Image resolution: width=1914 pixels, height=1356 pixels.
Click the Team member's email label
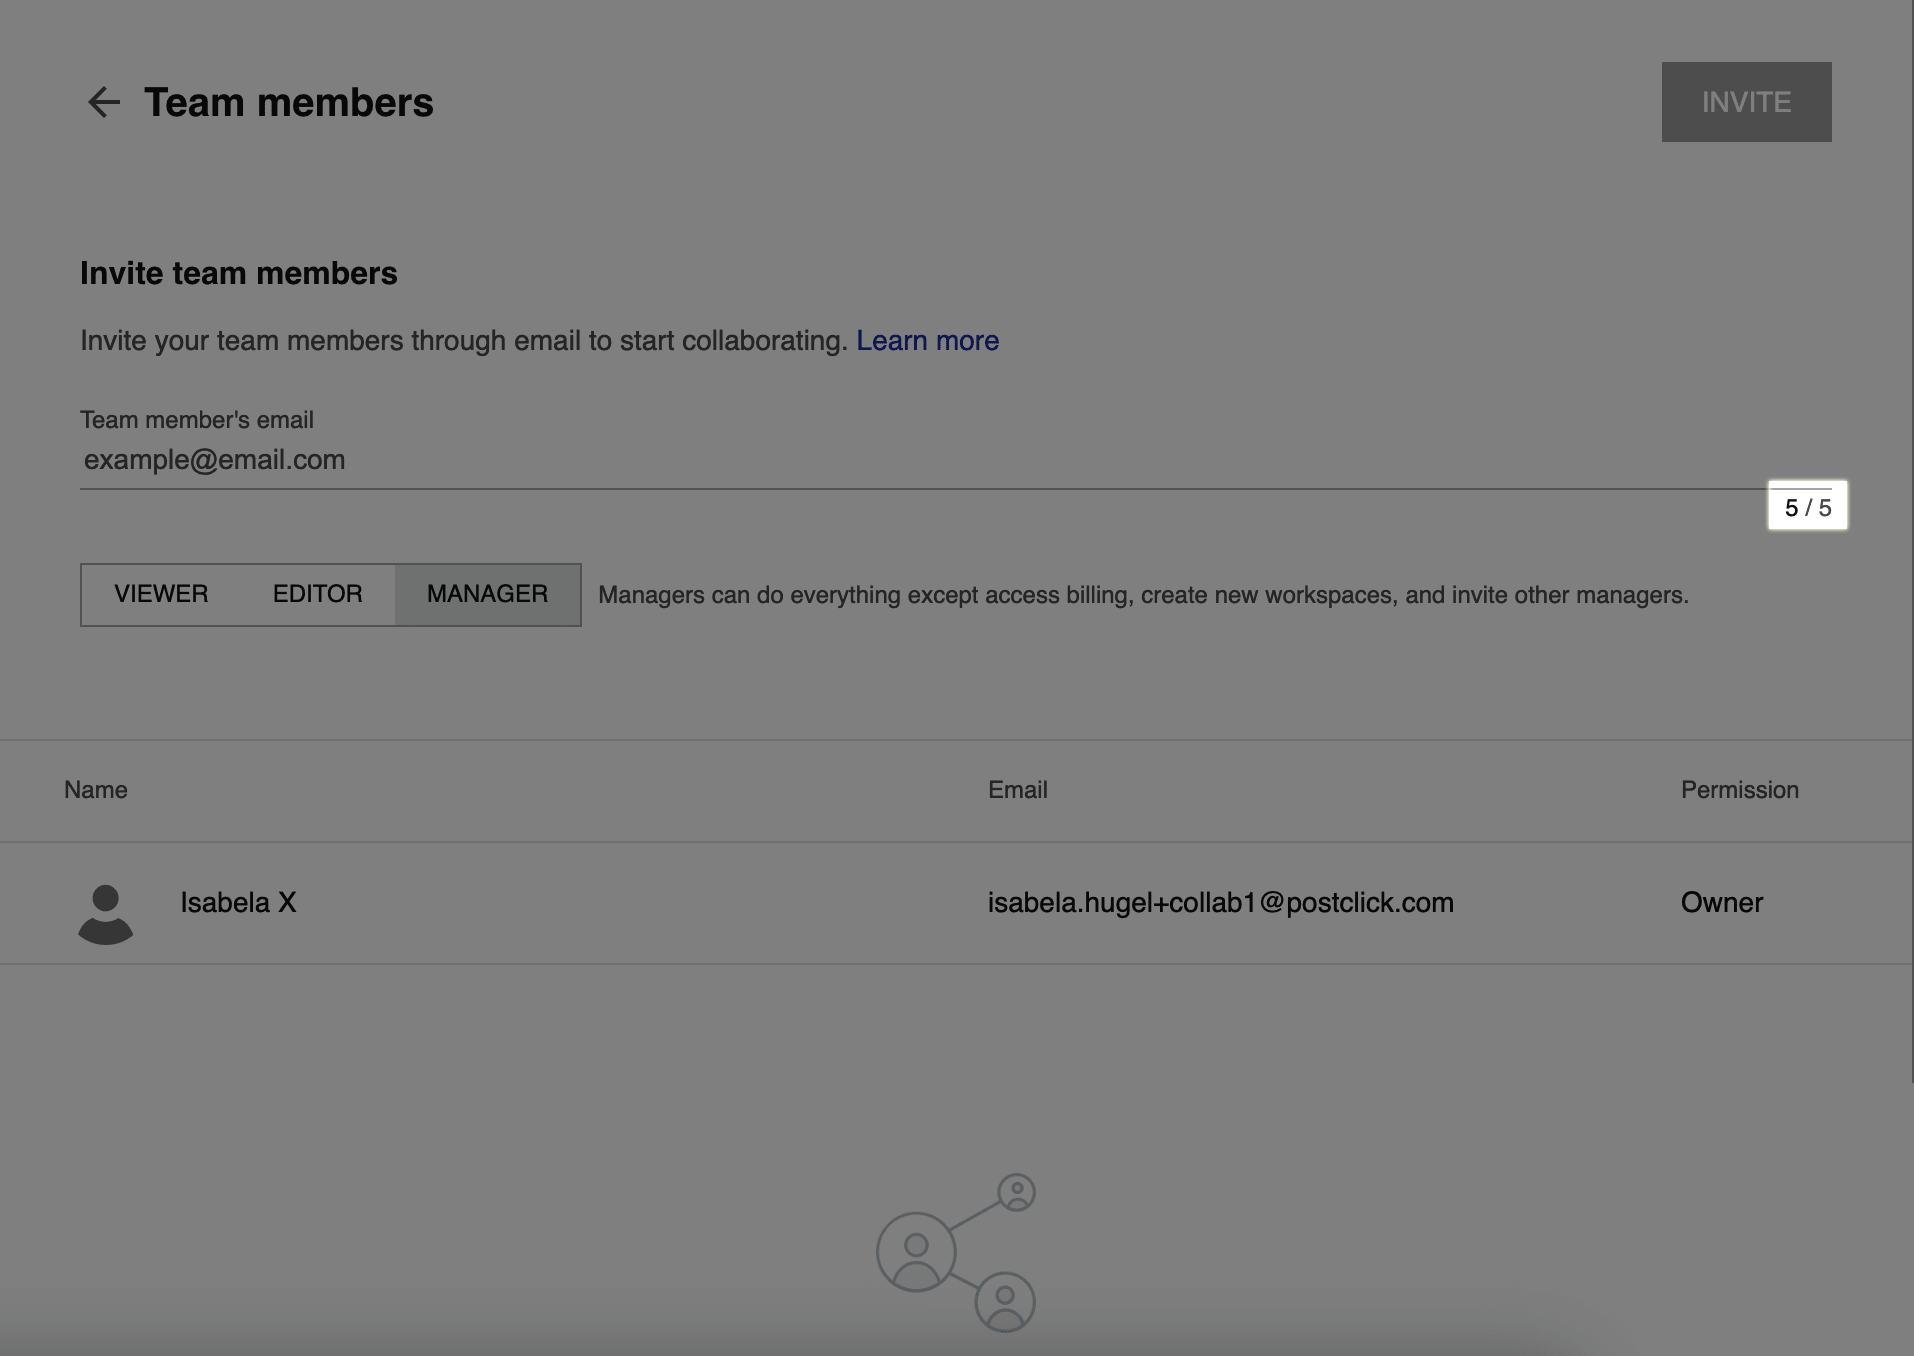tap(197, 420)
